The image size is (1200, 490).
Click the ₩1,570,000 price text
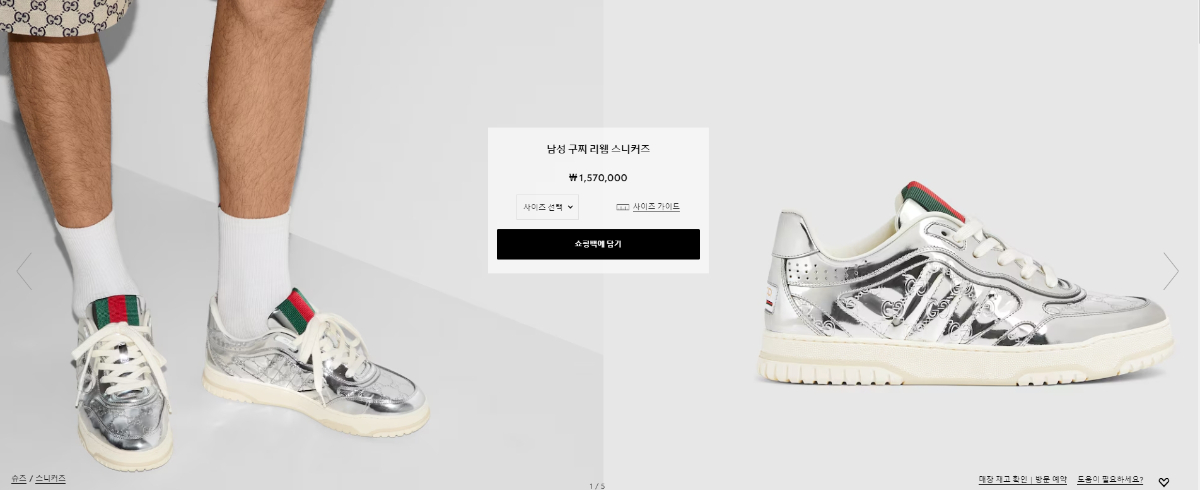tap(598, 178)
